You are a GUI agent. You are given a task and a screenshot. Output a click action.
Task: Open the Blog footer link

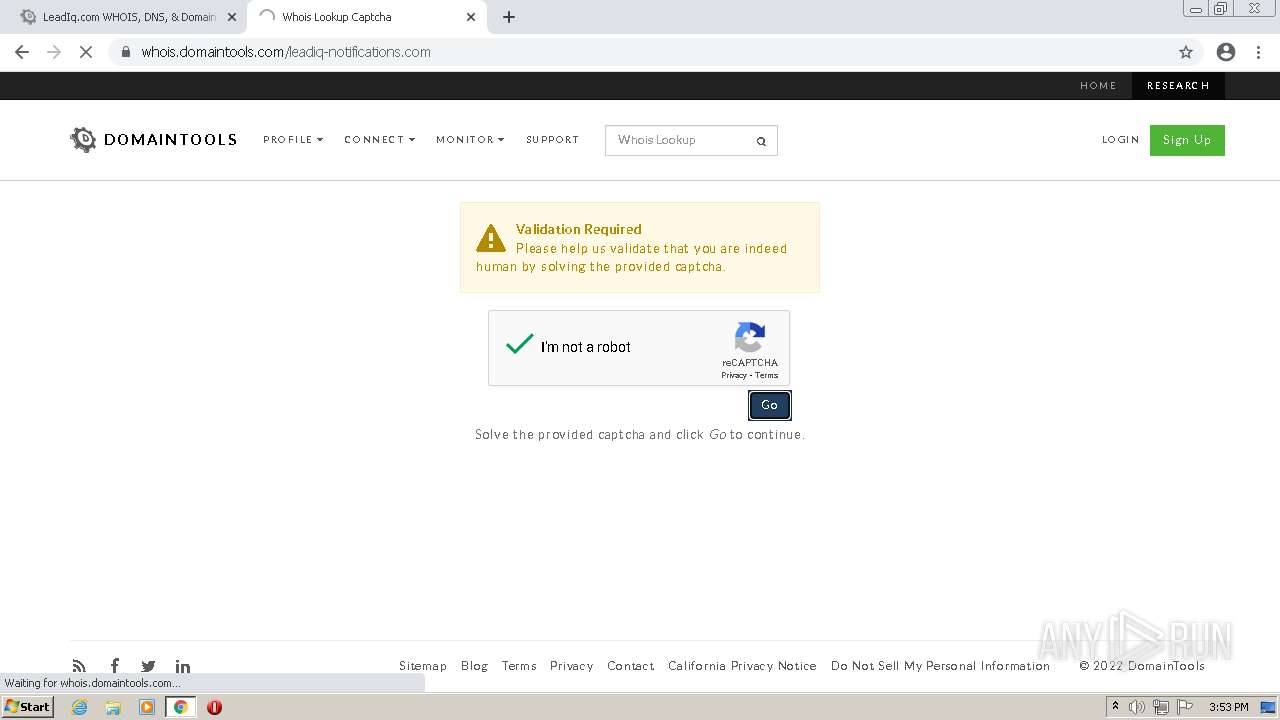[474, 666]
